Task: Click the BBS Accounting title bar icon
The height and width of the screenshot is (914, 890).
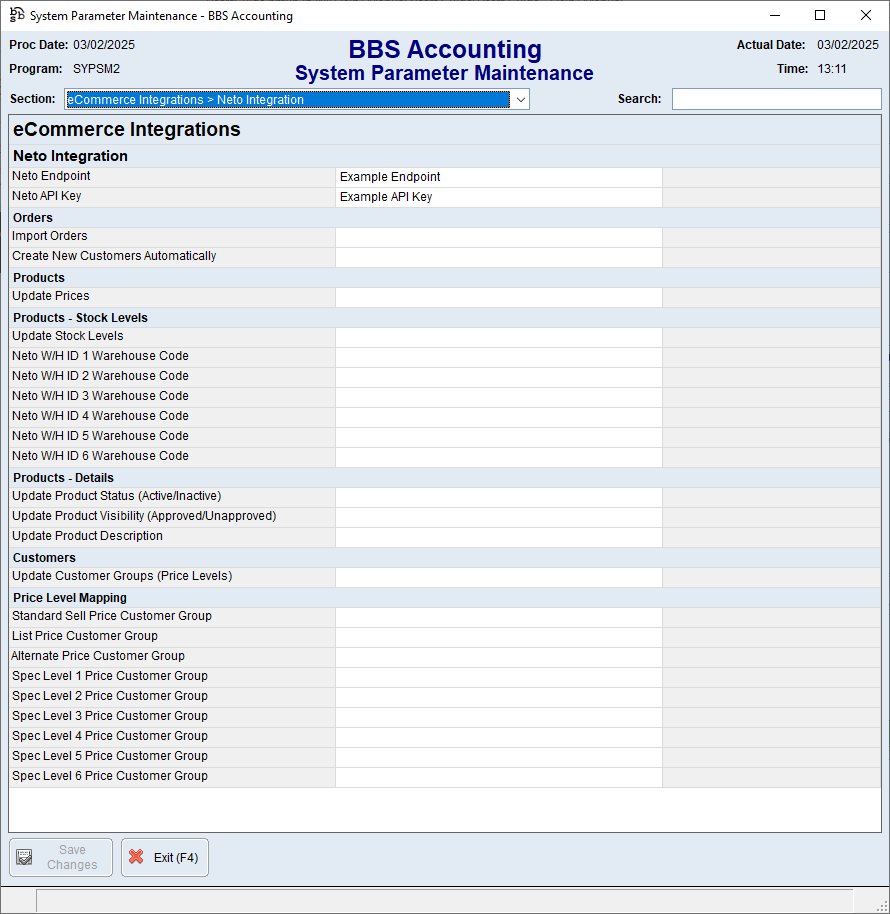Action: point(16,15)
